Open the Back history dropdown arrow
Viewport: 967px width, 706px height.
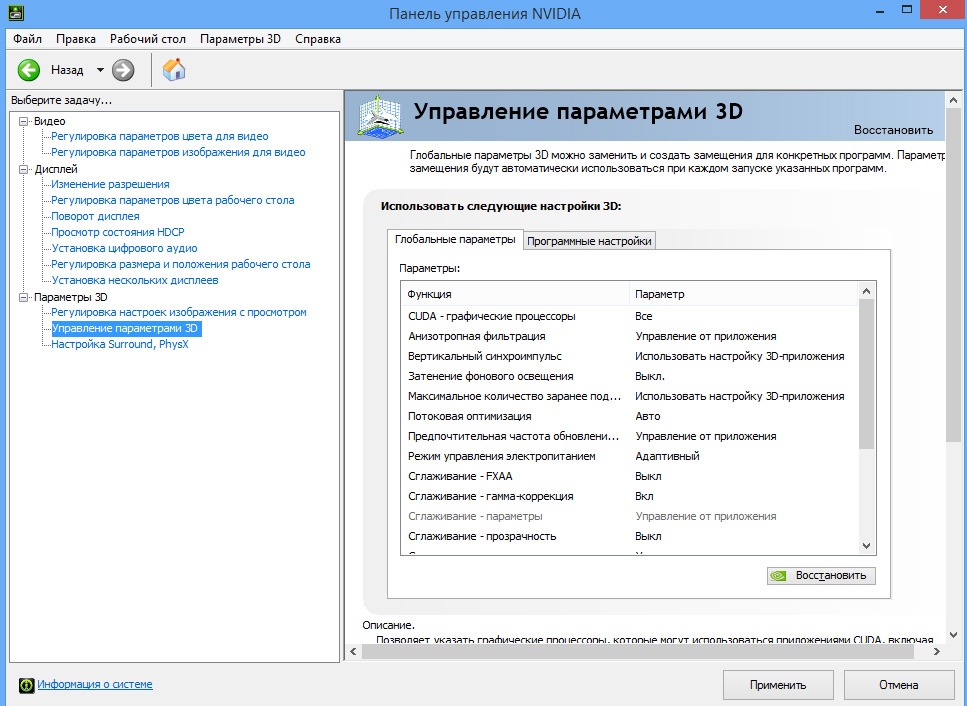100,70
